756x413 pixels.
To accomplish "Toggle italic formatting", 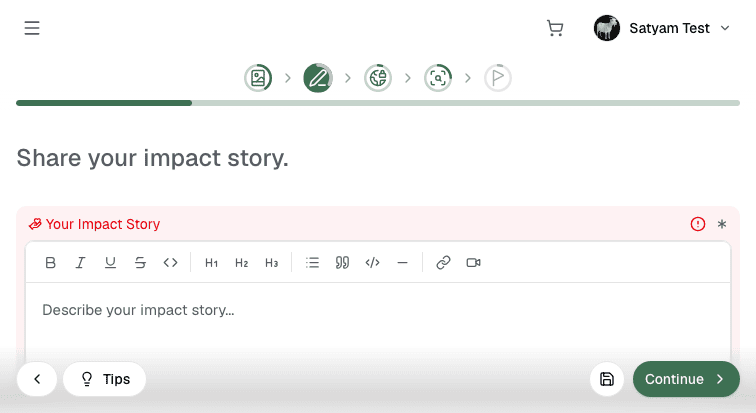I will click(80, 263).
